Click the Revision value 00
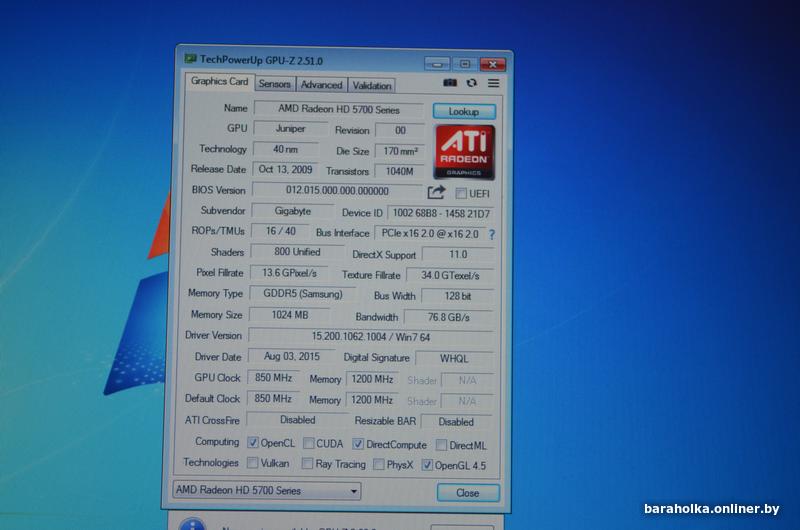Screen dimensions: 800x530 point(401,130)
